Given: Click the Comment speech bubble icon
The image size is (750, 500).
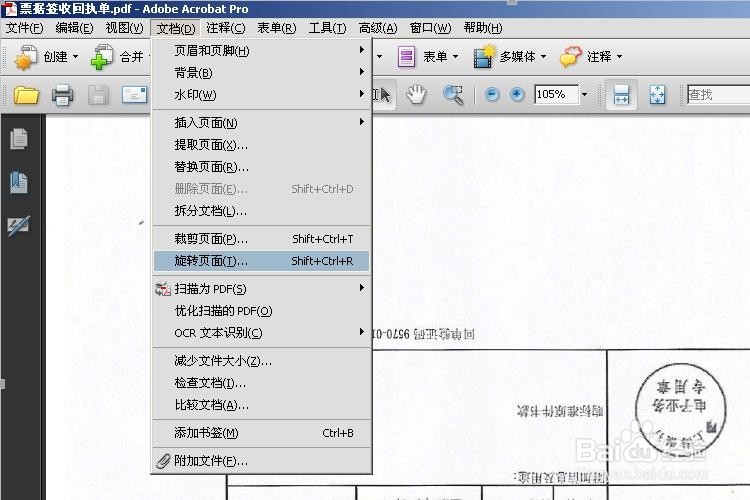Looking at the screenshot, I should coord(571,56).
